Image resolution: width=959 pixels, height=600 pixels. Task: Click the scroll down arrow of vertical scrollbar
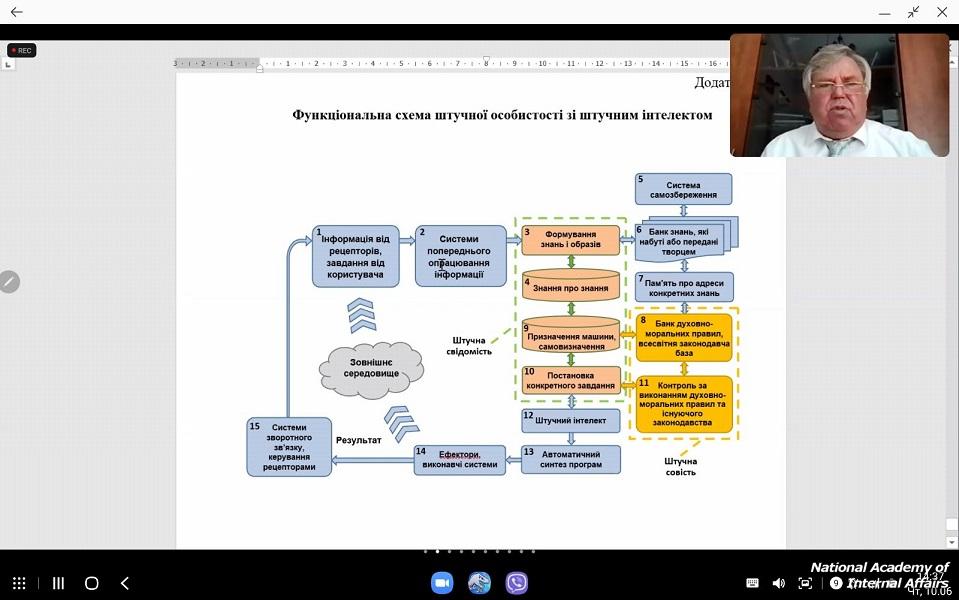point(952,541)
